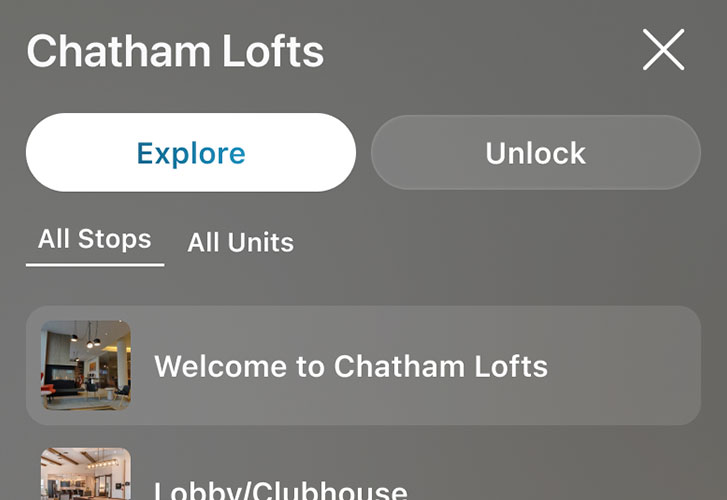Select the clubhouse kitchen photo in the second row
The image size is (727, 500).
(86, 474)
